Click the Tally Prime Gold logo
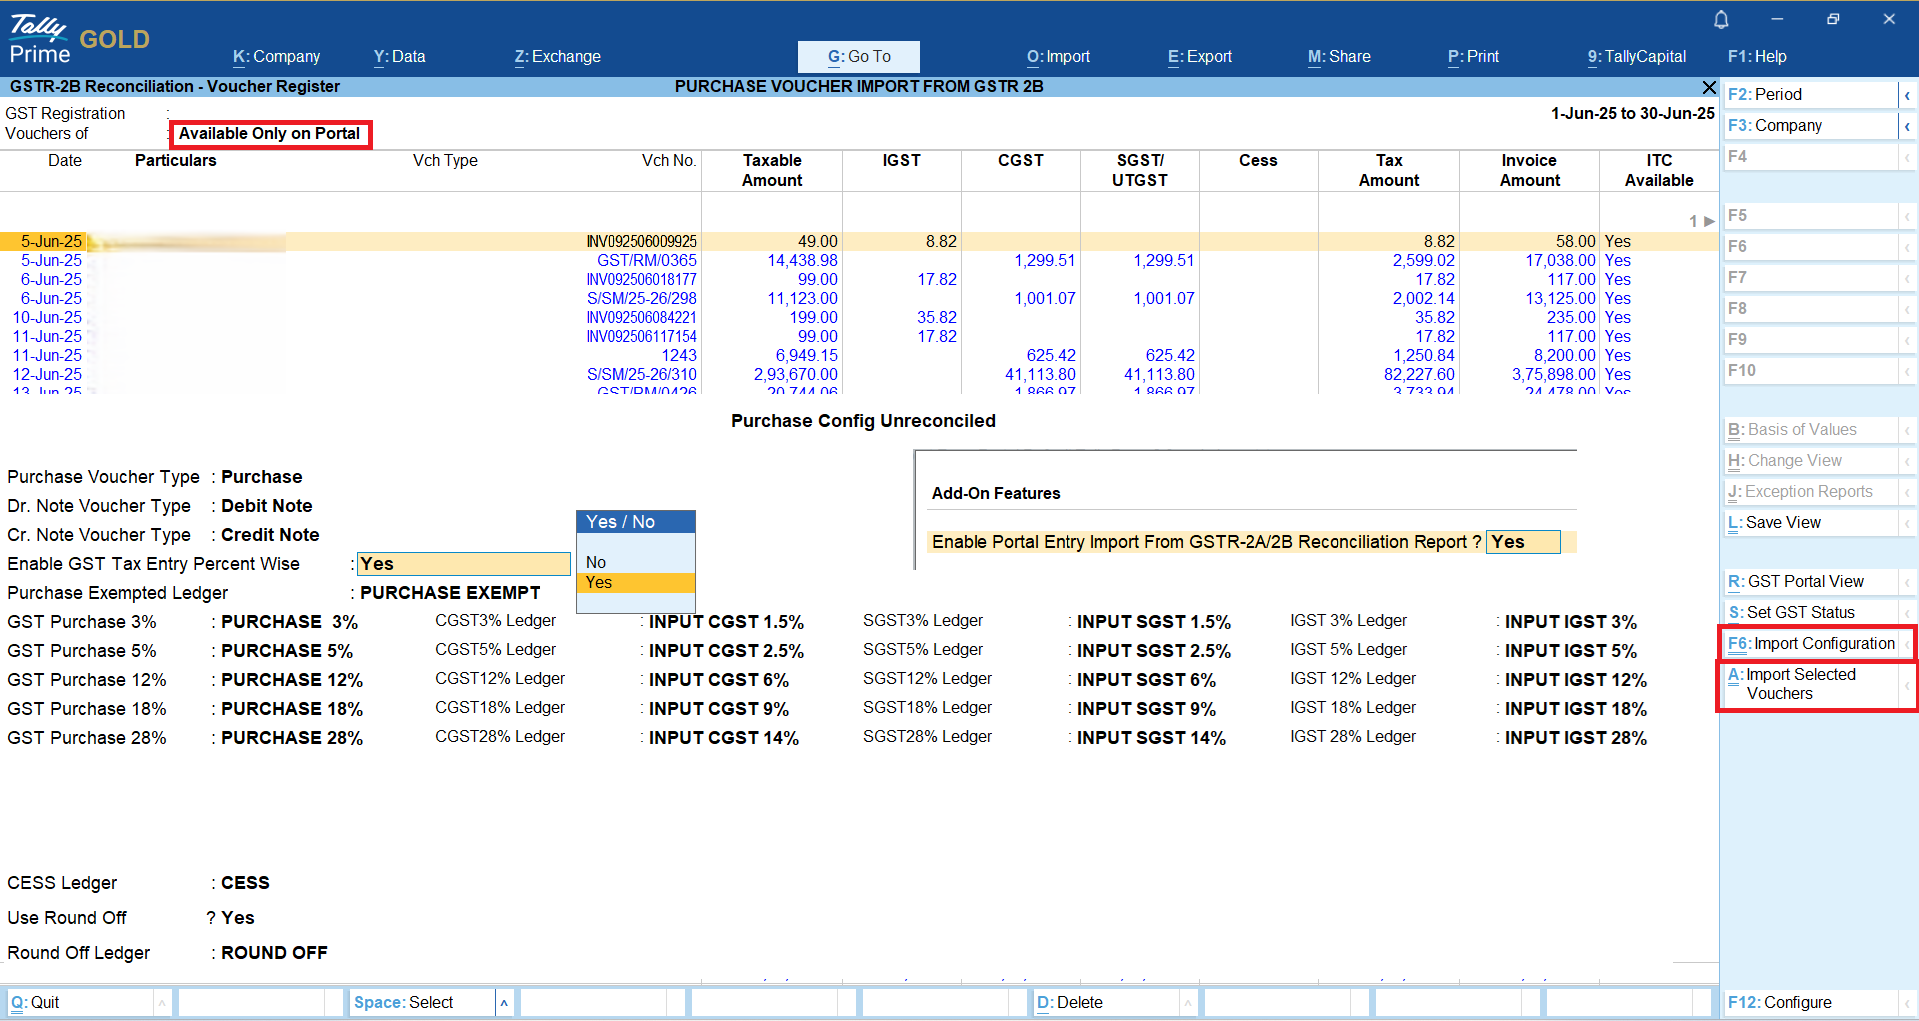The width and height of the screenshot is (1919, 1021). point(78,40)
